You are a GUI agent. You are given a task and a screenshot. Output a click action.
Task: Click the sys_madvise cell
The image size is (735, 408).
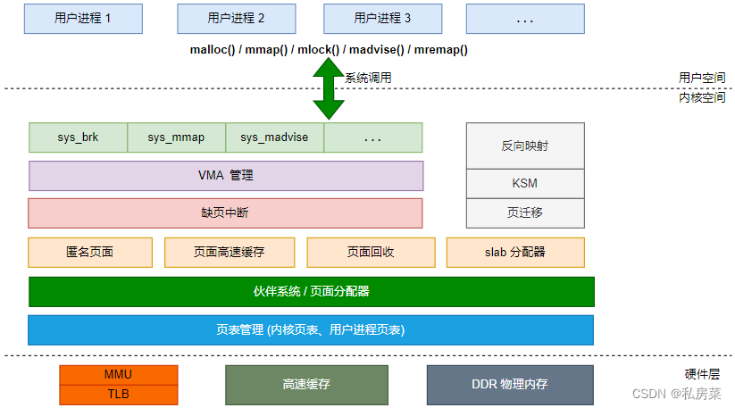(274, 137)
